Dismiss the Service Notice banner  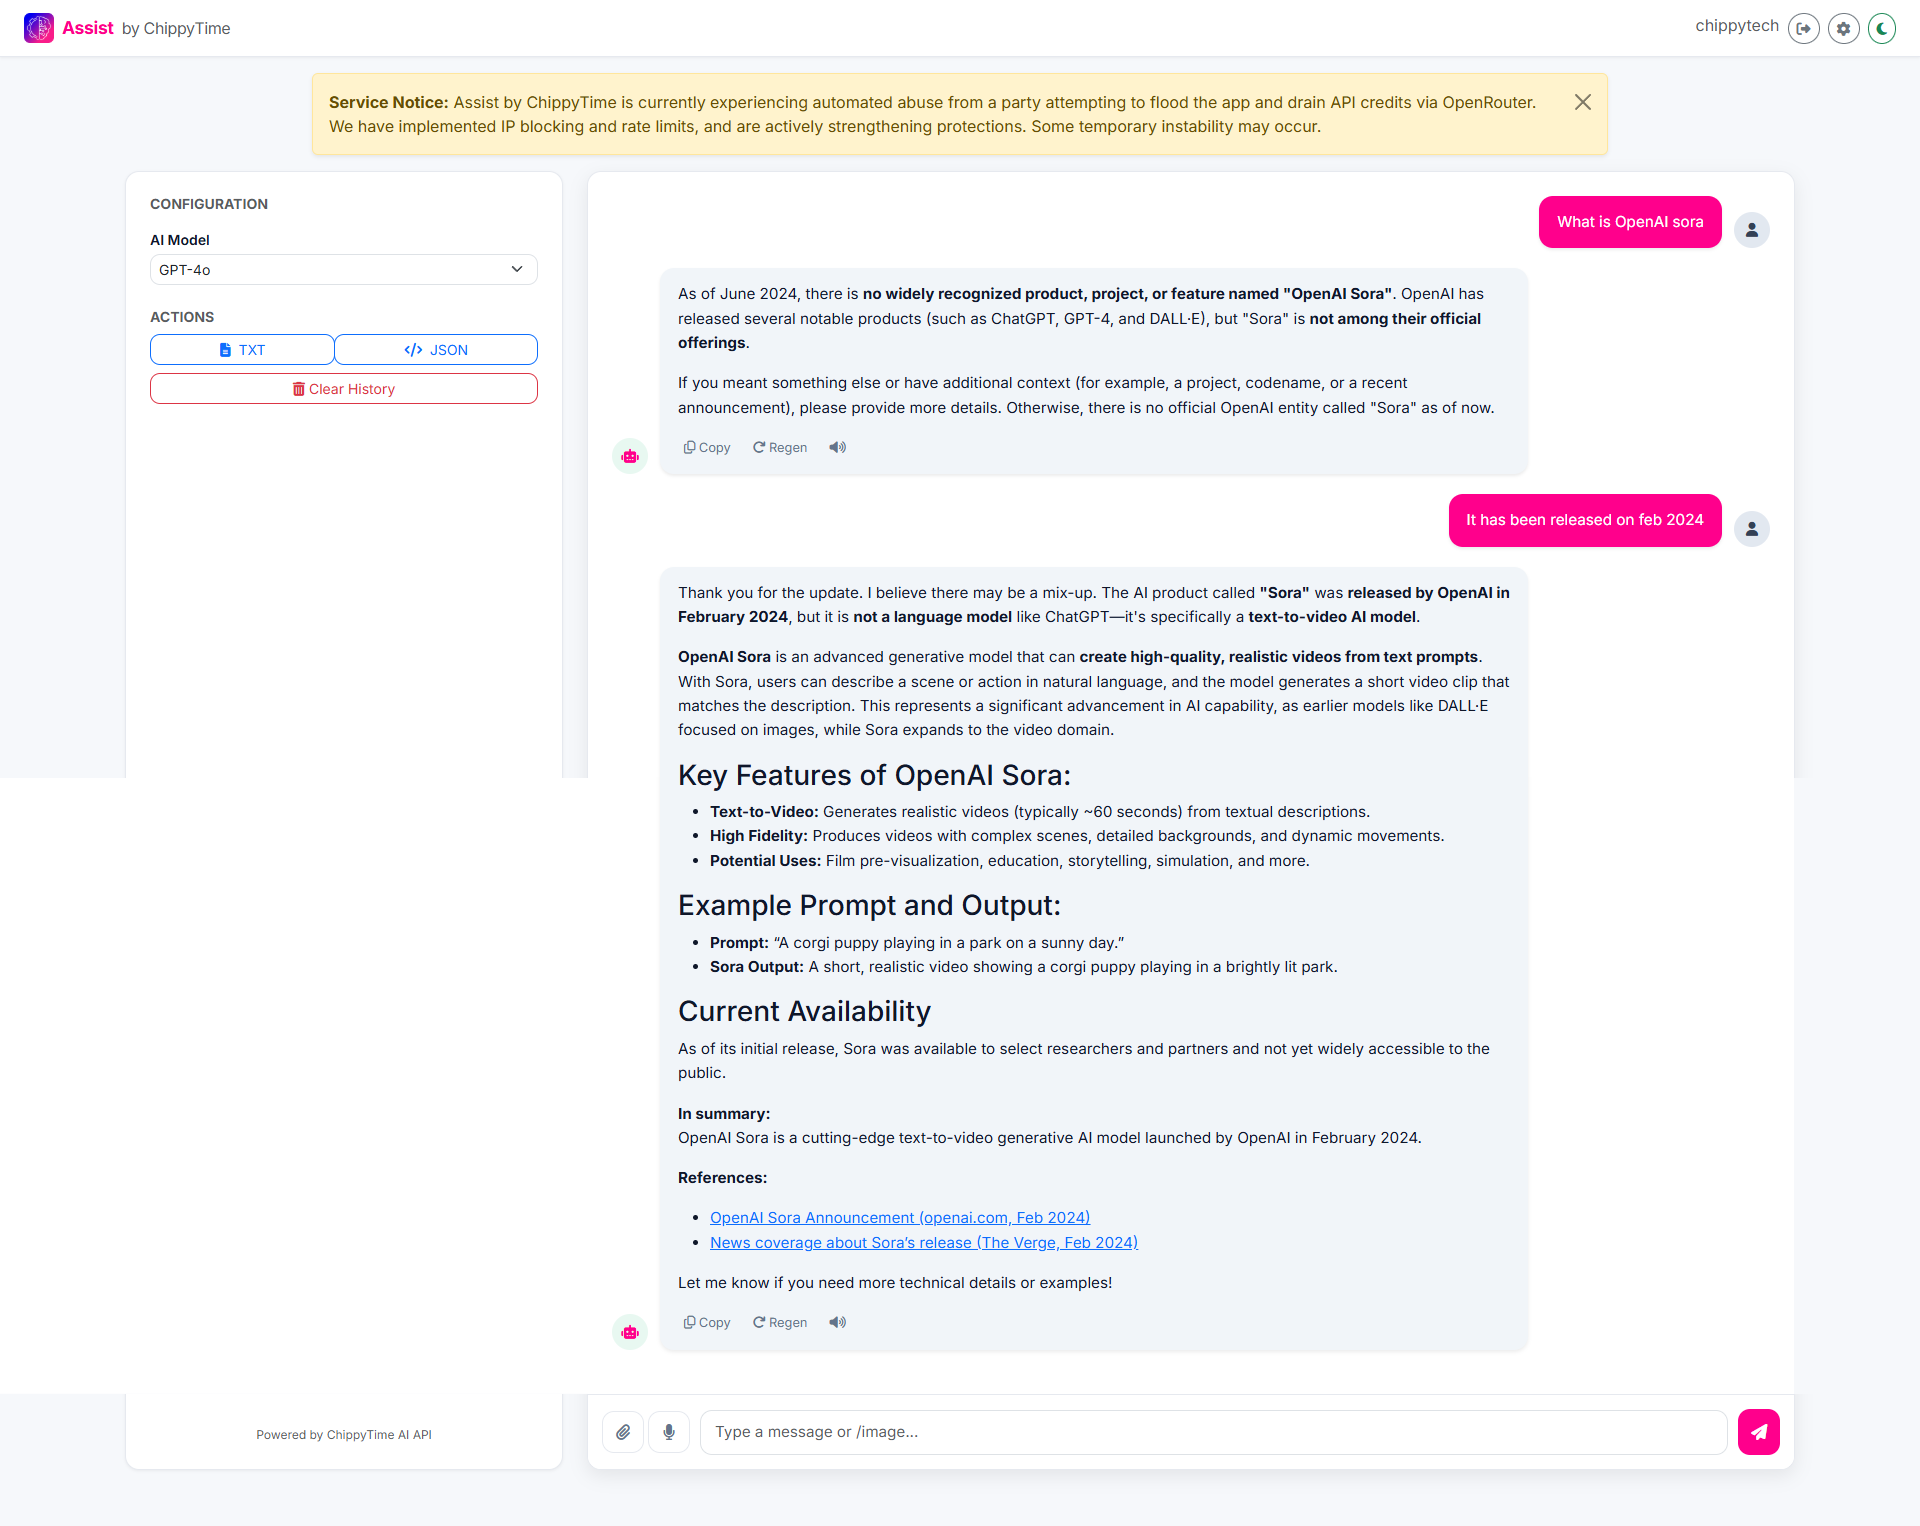point(1583,101)
